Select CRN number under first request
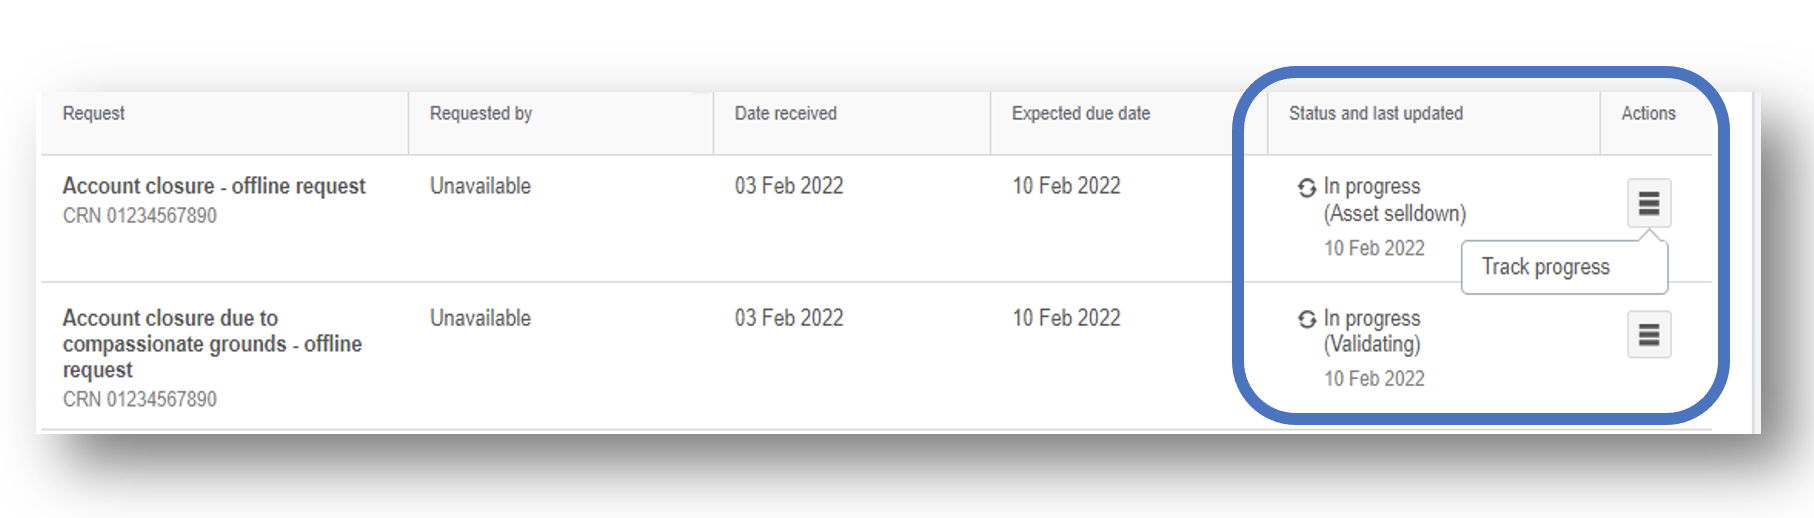This screenshot has height=518, width=1814. [x=140, y=216]
